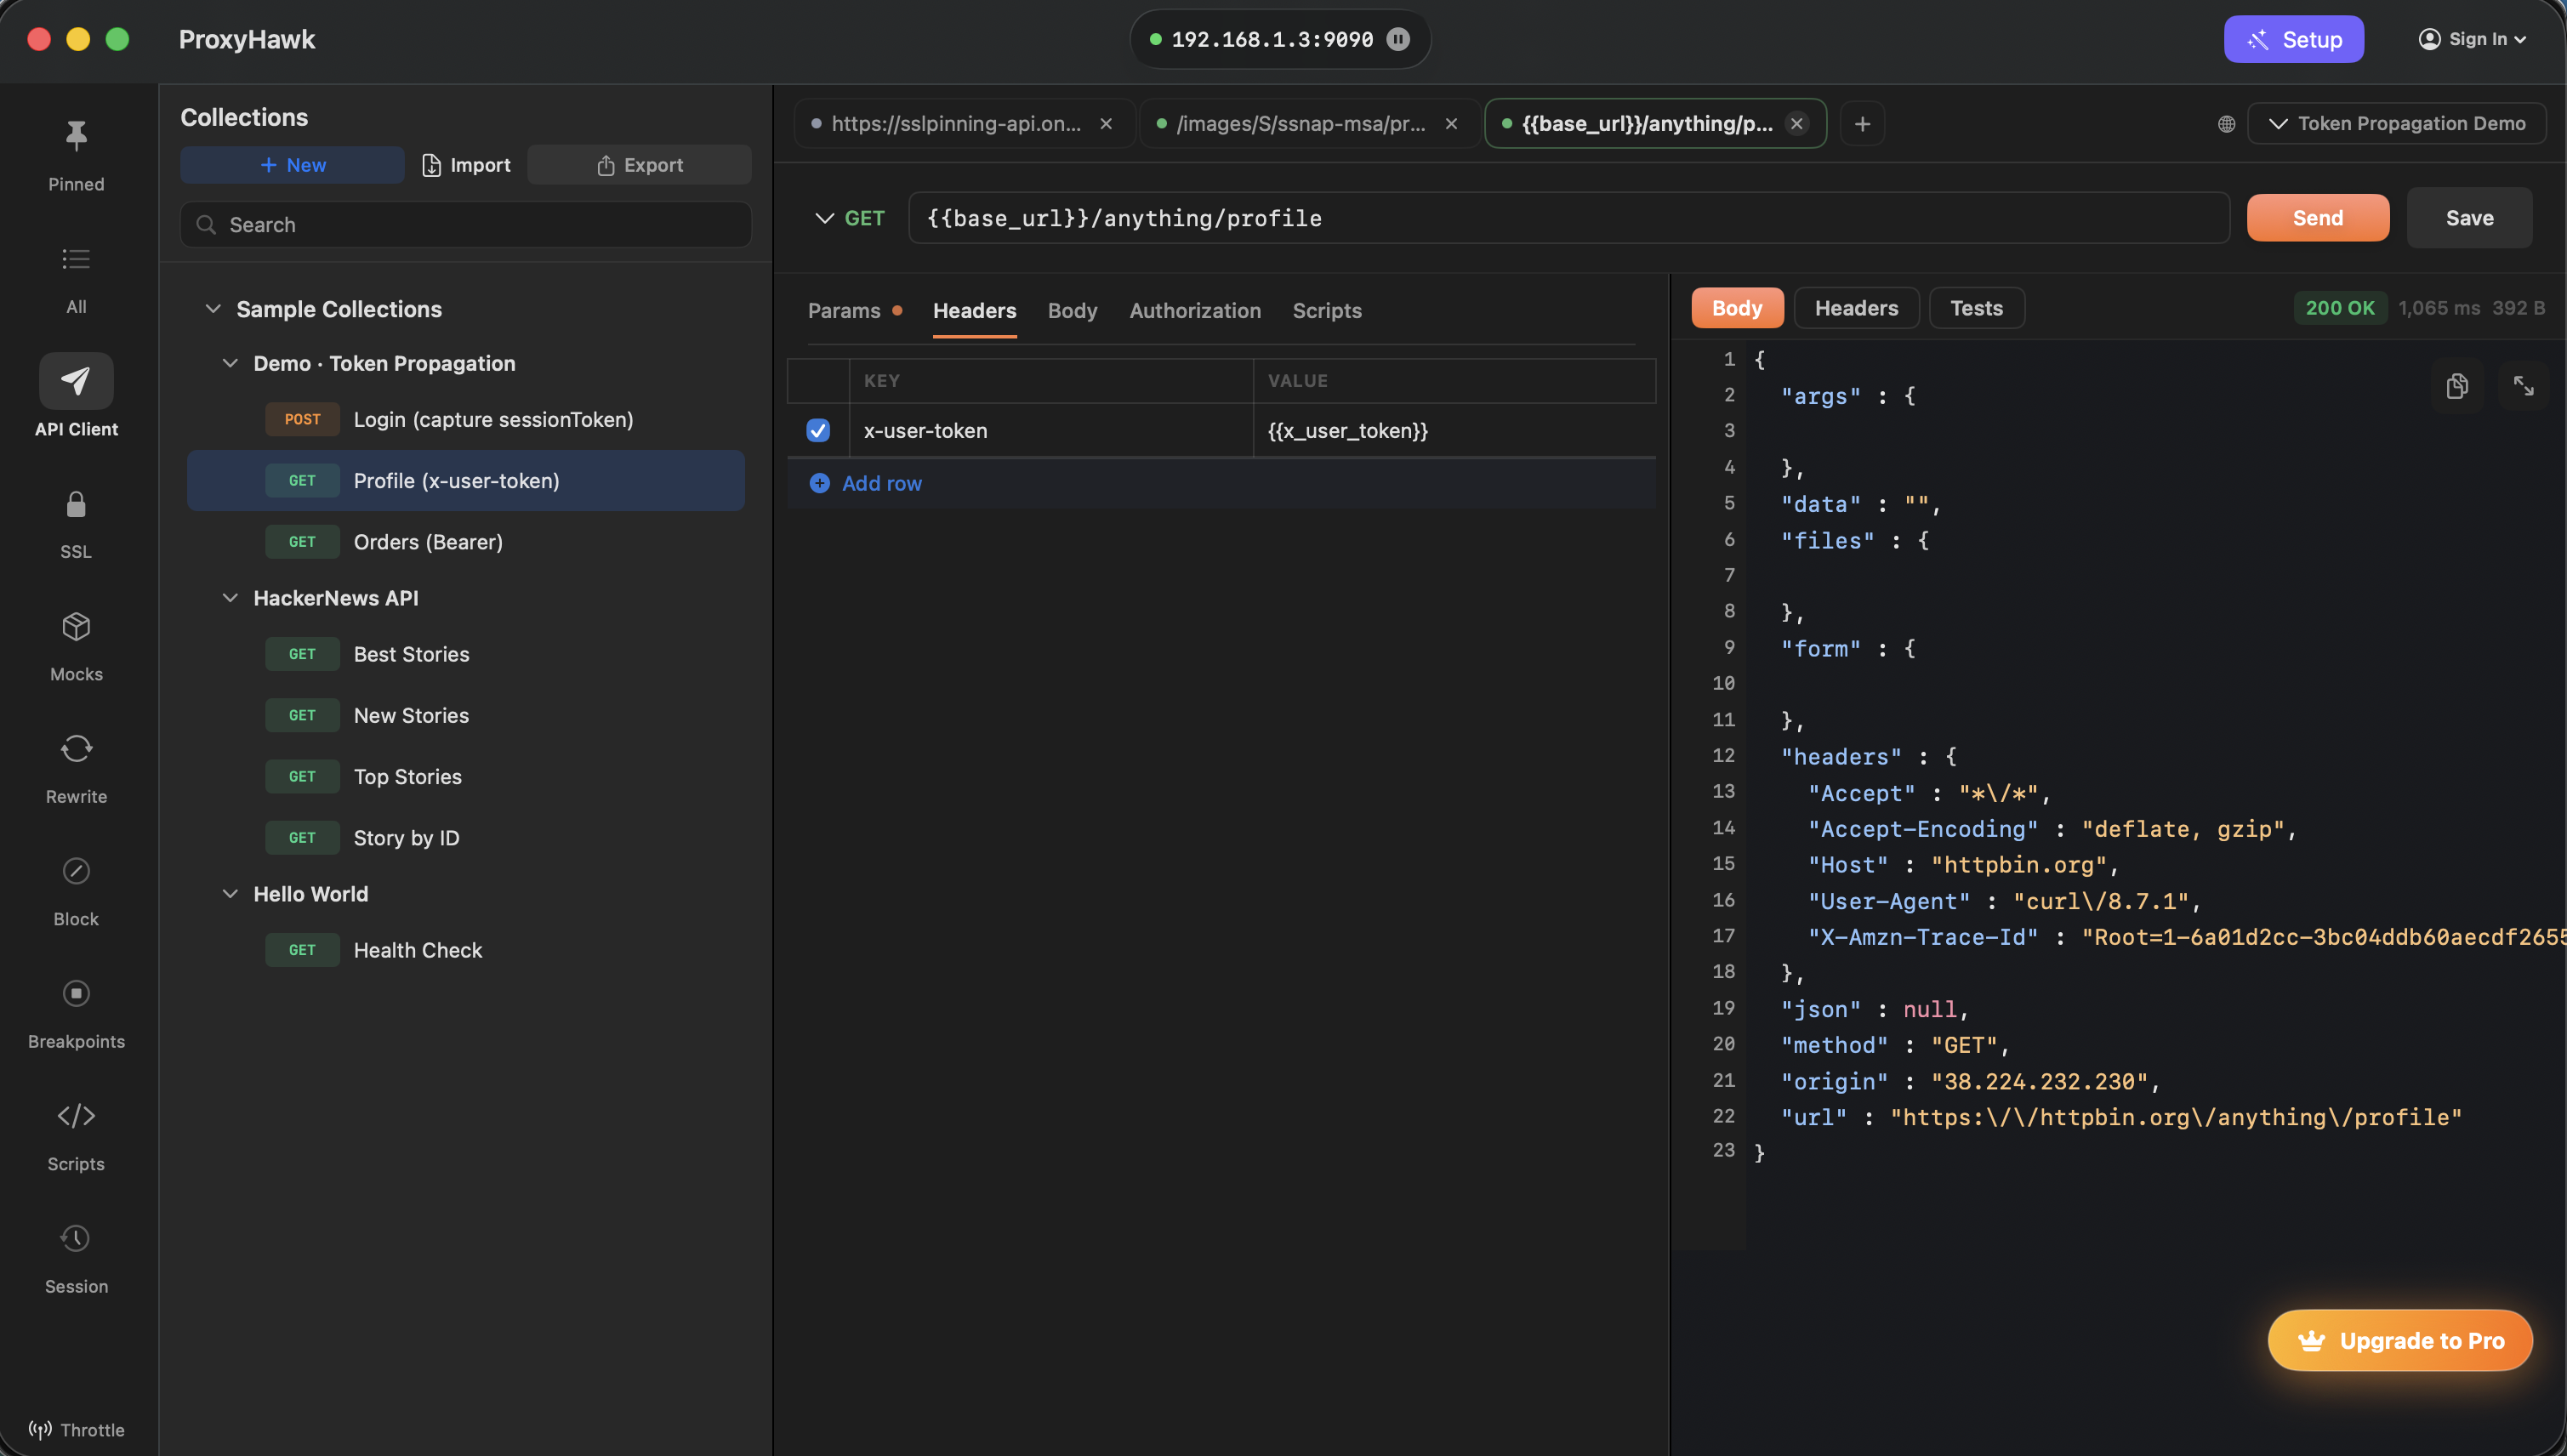Open the Throttle control
The width and height of the screenshot is (2567, 1456).
pos(76,1430)
